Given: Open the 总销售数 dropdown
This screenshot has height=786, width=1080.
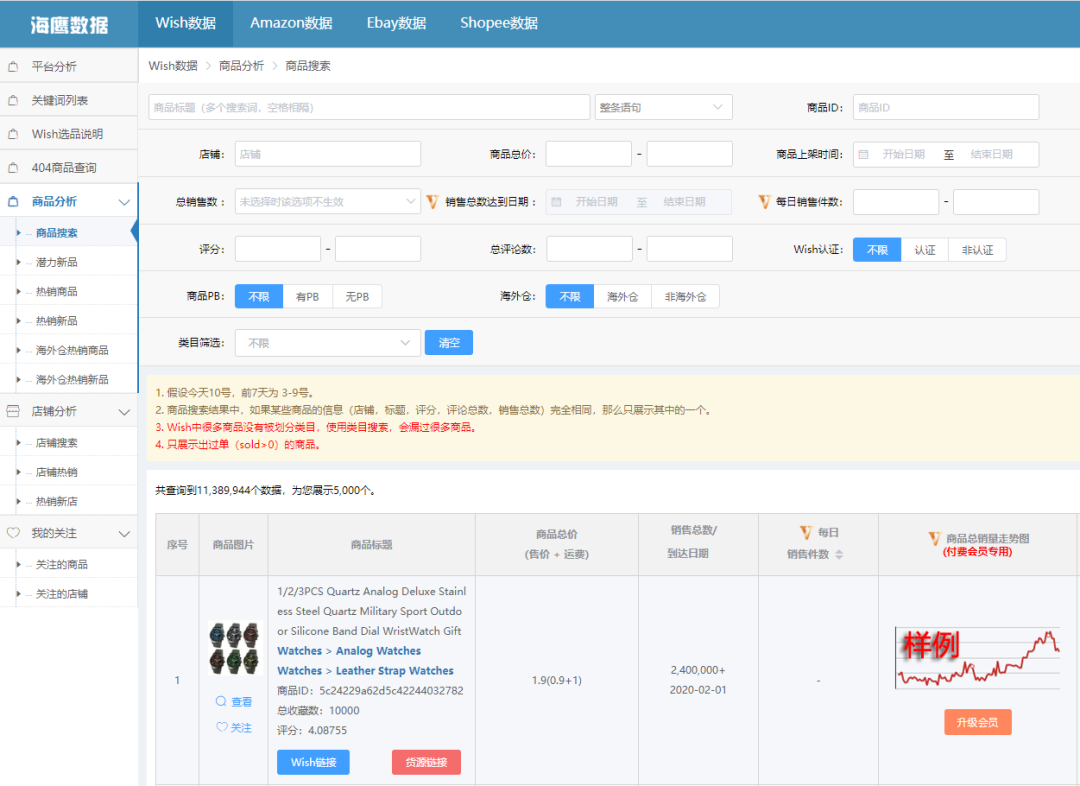Looking at the screenshot, I should 328,202.
